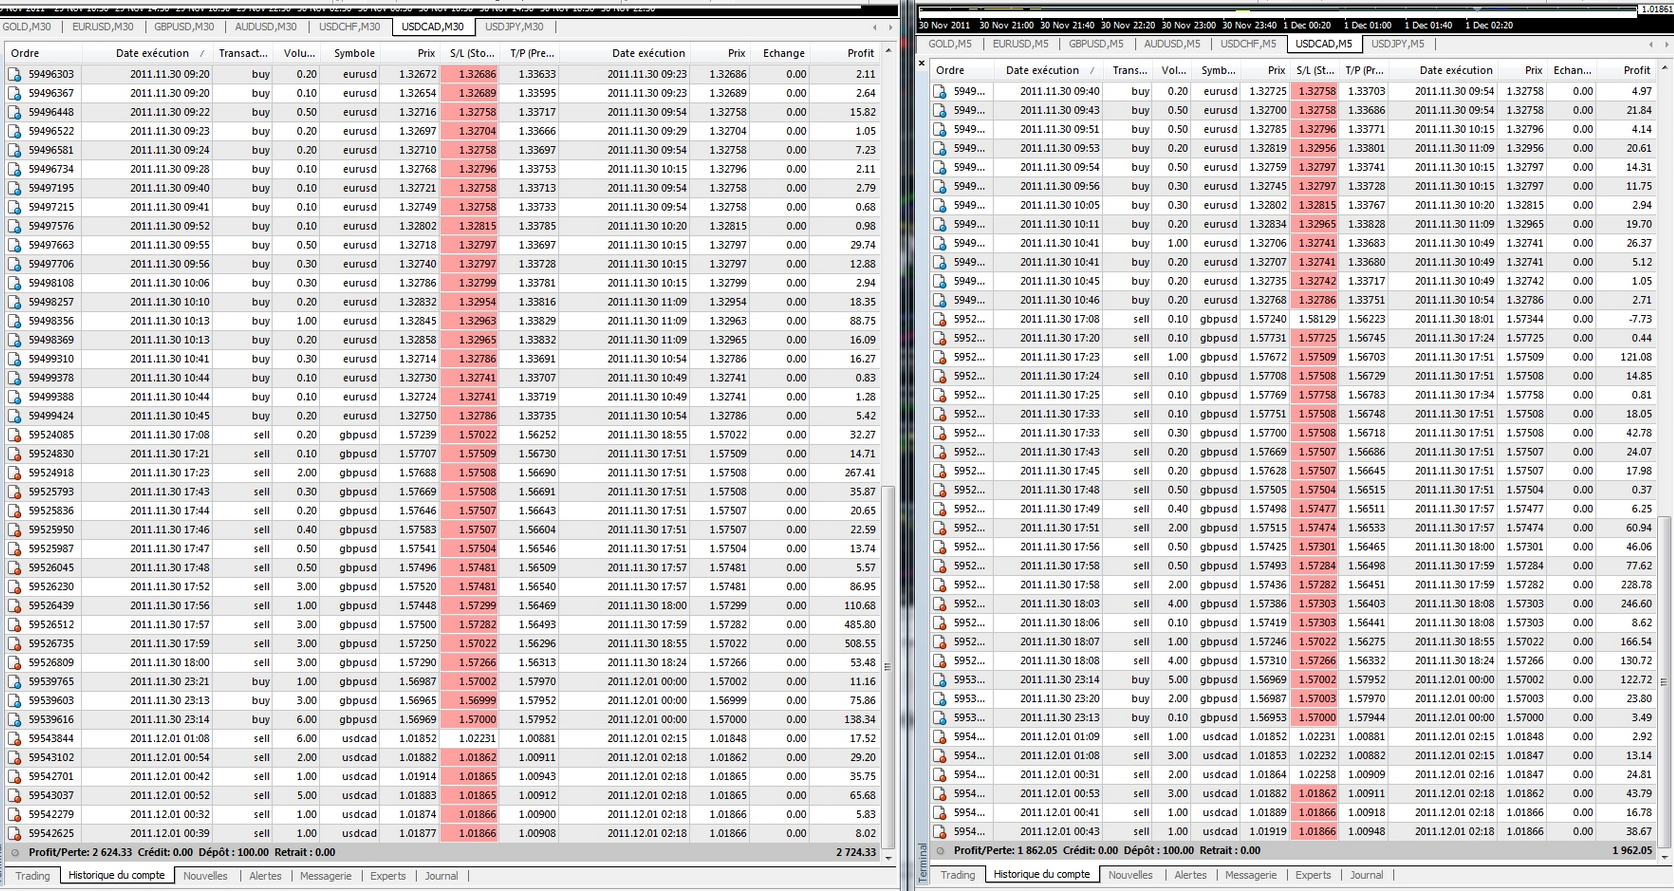Click the icon of last order 59542625
Viewport: 1674px width, 891px height.
click(14, 834)
